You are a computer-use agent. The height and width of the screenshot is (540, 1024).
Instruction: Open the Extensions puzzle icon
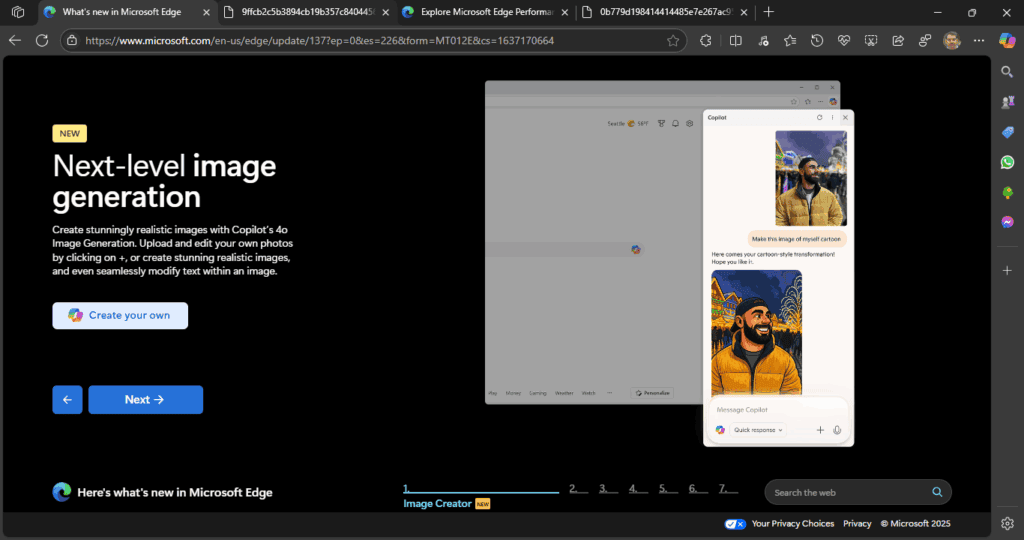pos(706,40)
